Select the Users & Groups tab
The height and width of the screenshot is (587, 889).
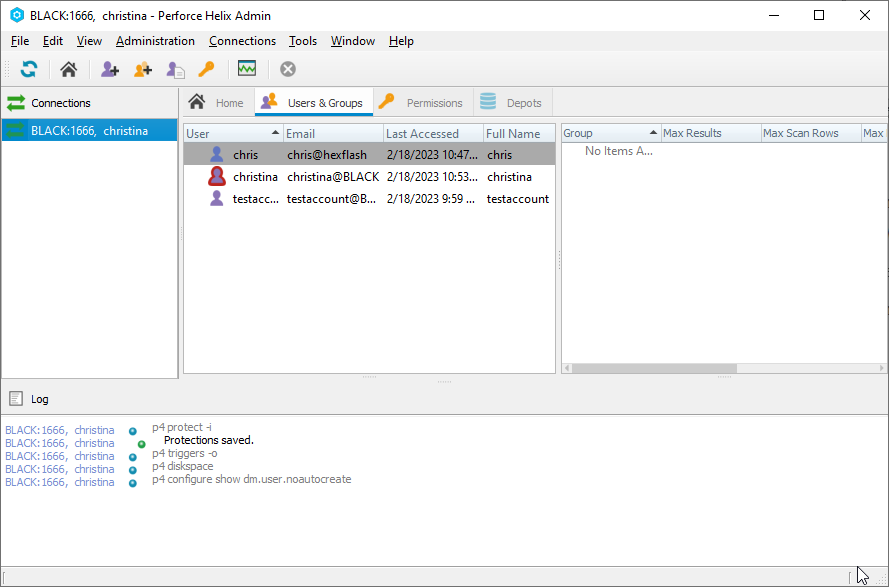314,103
